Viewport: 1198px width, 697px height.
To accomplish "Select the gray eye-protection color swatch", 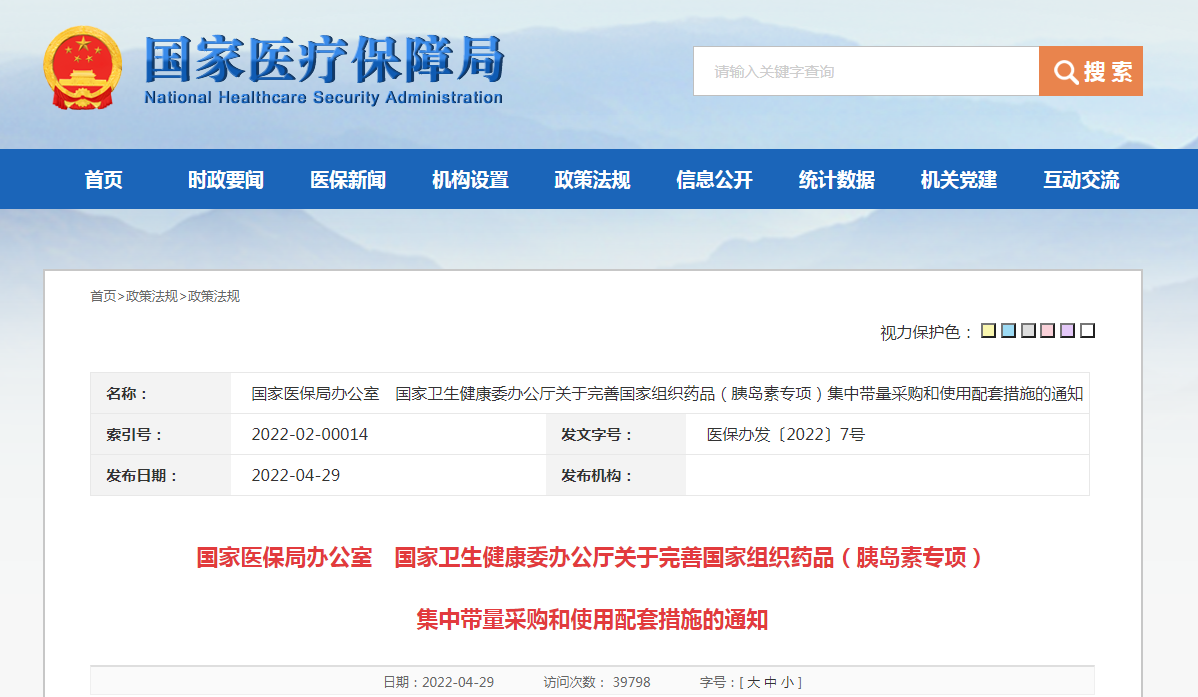I will [x=1028, y=331].
